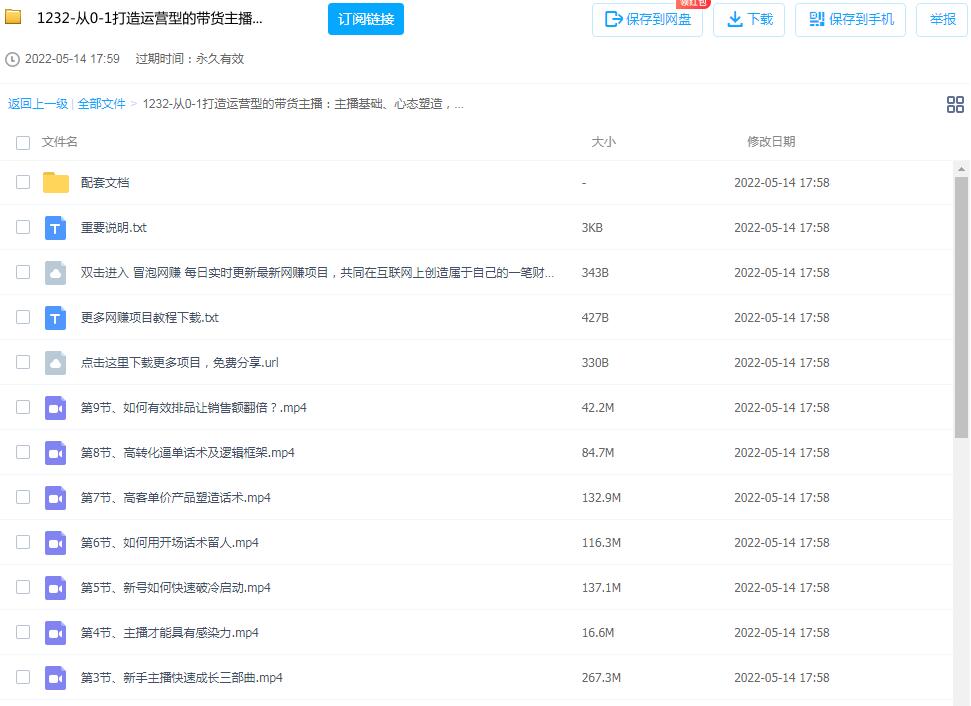Sort by 文件名 column header
The height and width of the screenshot is (706, 971).
(x=59, y=142)
